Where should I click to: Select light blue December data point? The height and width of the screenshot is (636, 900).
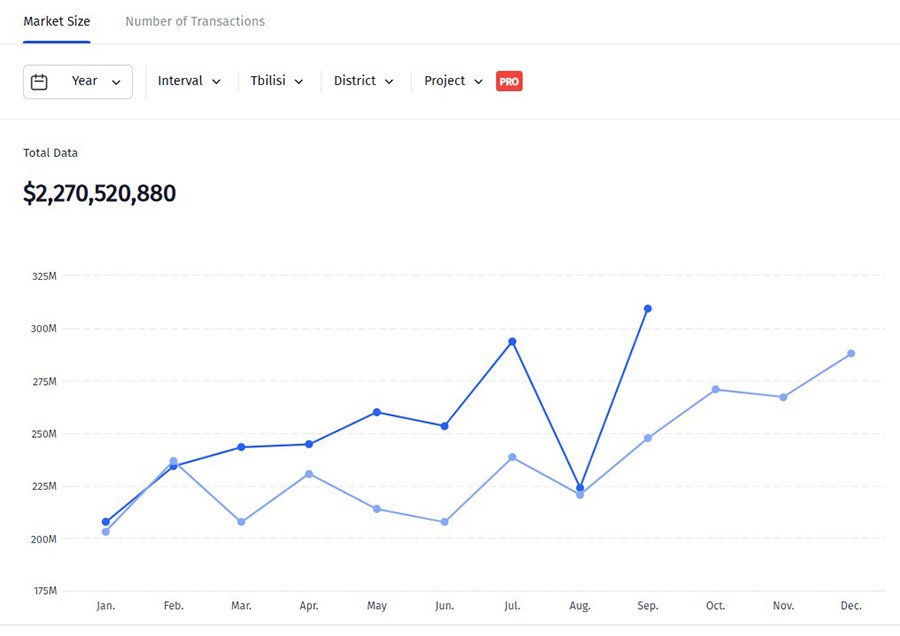point(851,353)
